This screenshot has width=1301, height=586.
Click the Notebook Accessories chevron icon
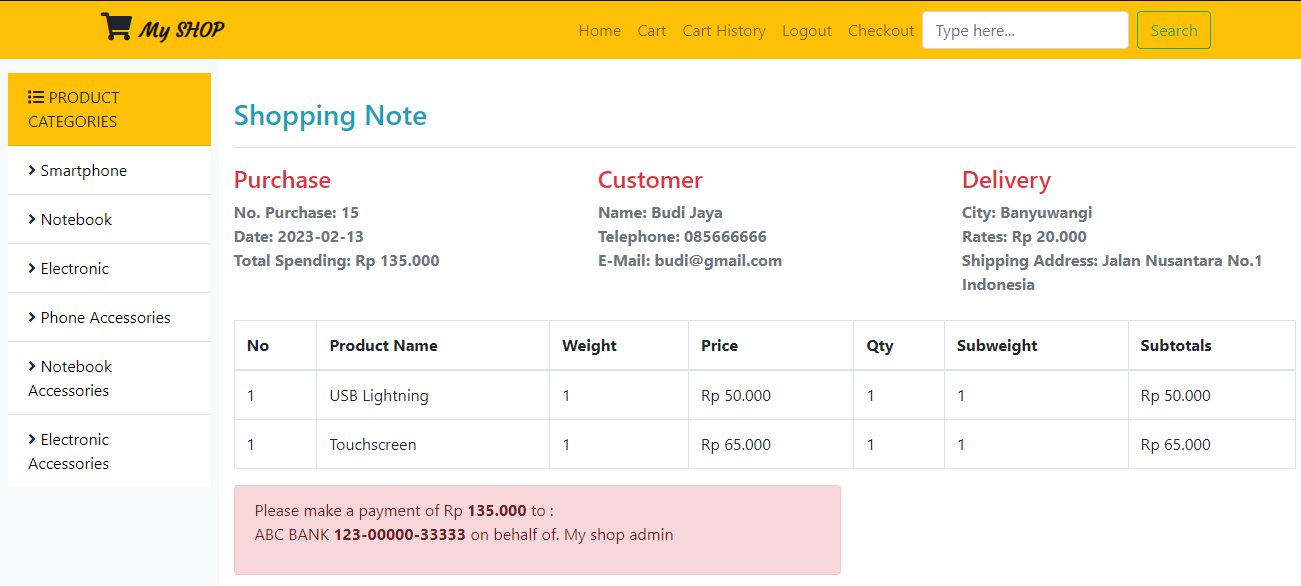point(32,366)
